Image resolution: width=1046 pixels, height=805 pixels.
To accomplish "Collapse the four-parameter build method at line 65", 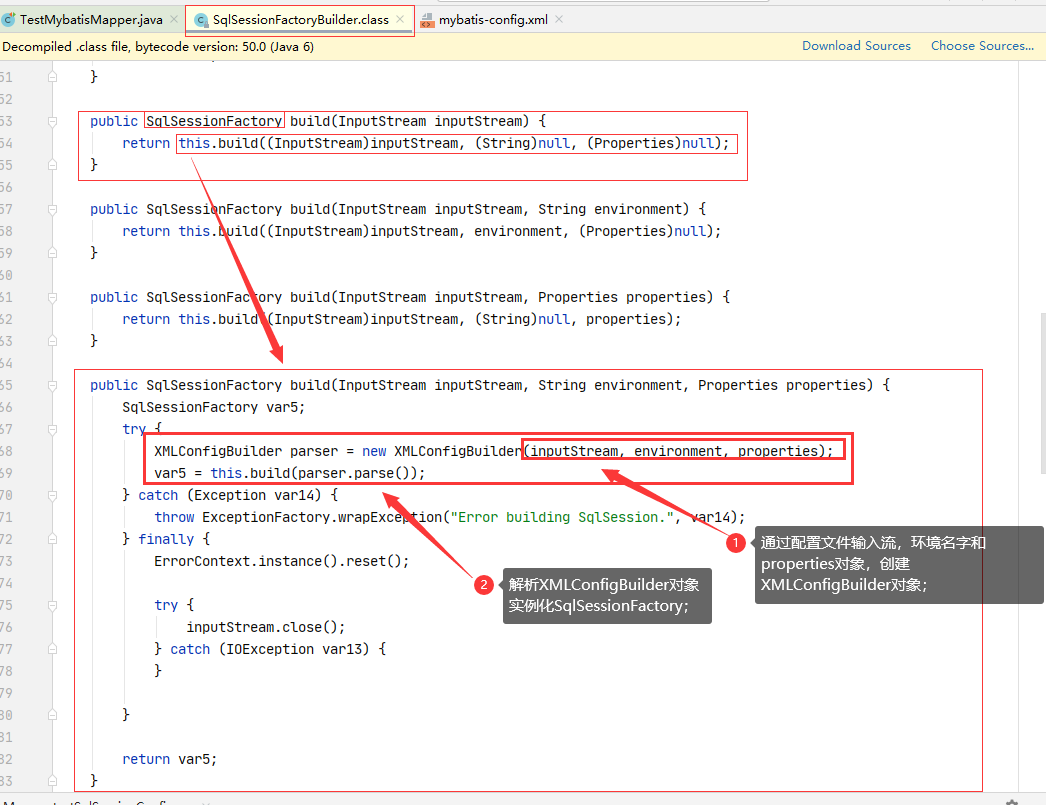I will click(54, 385).
